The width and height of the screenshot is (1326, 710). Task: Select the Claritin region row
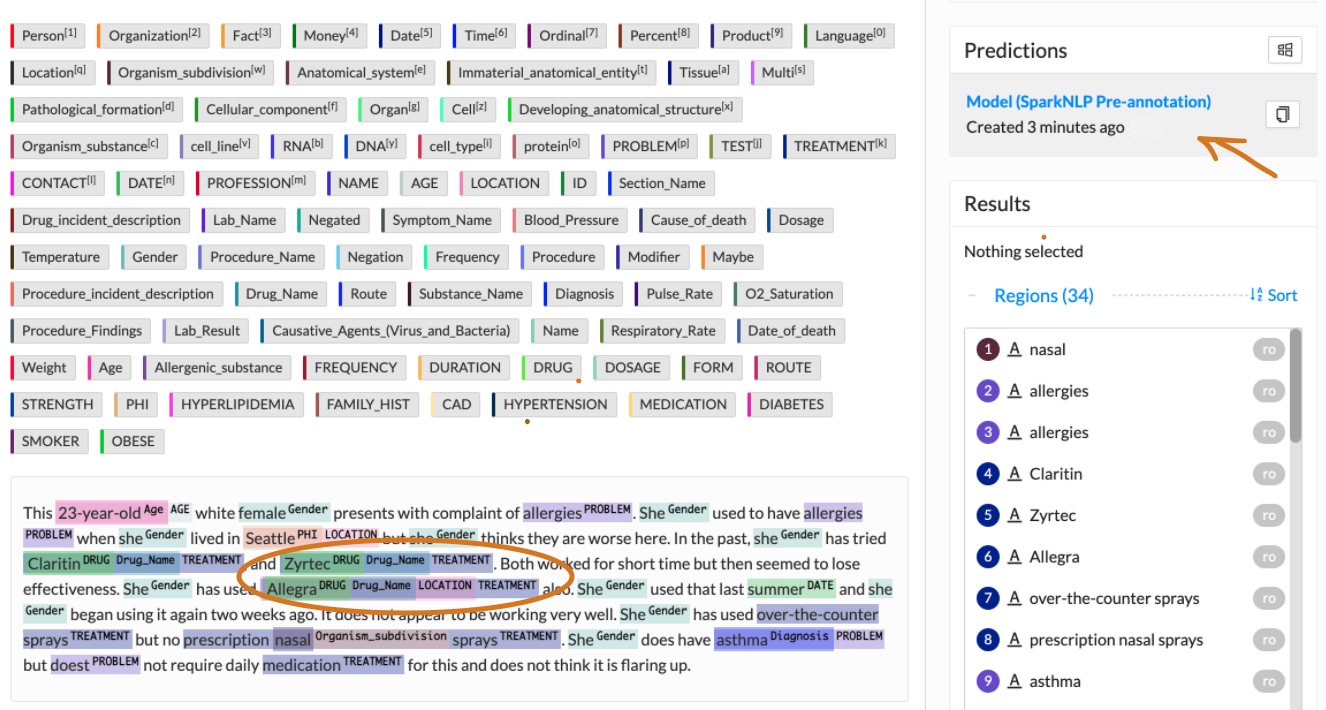pos(1128,474)
